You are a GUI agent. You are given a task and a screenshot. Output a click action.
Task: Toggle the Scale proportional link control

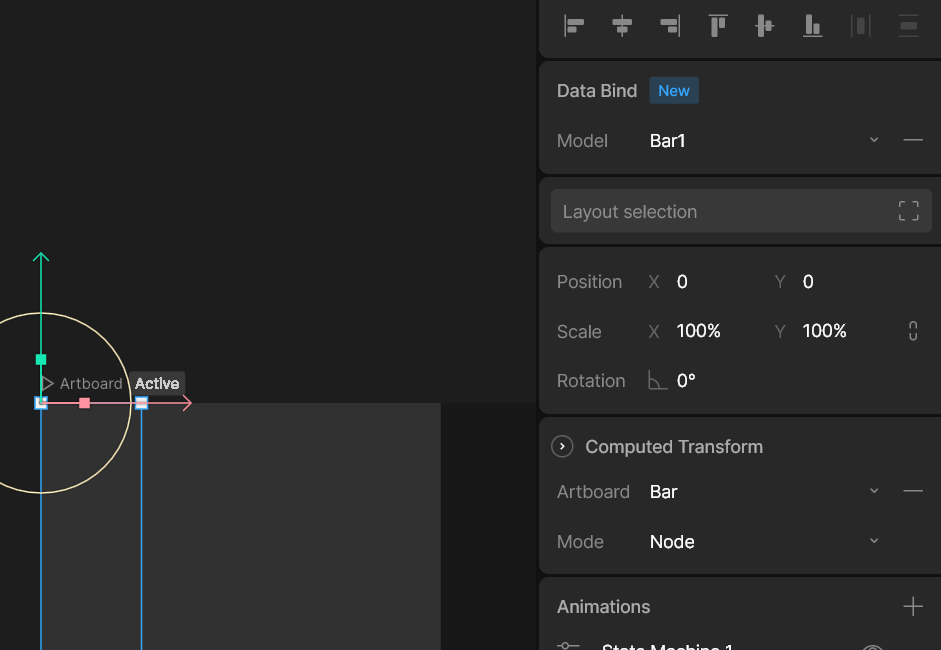(912, 330)
